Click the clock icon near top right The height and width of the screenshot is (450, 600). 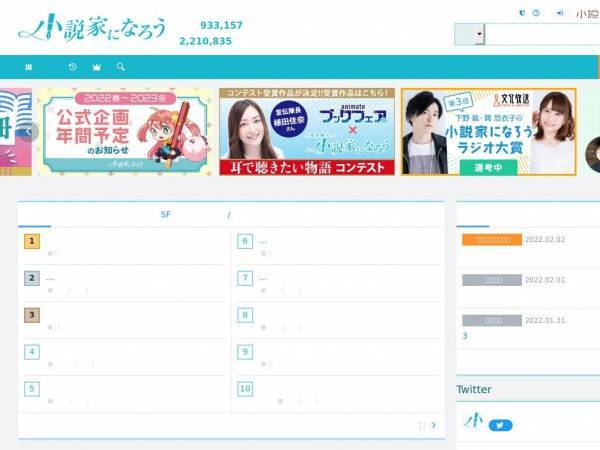(x=536, y=13)
